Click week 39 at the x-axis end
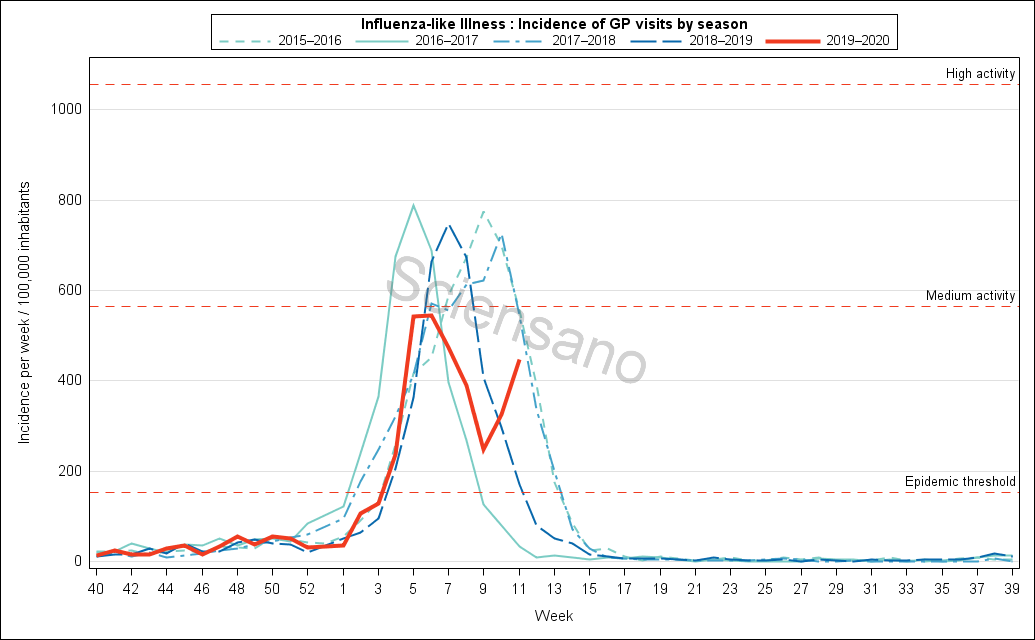Image resolution: width=1035 pixels, height=640 pixels. tap(1012, 588)
